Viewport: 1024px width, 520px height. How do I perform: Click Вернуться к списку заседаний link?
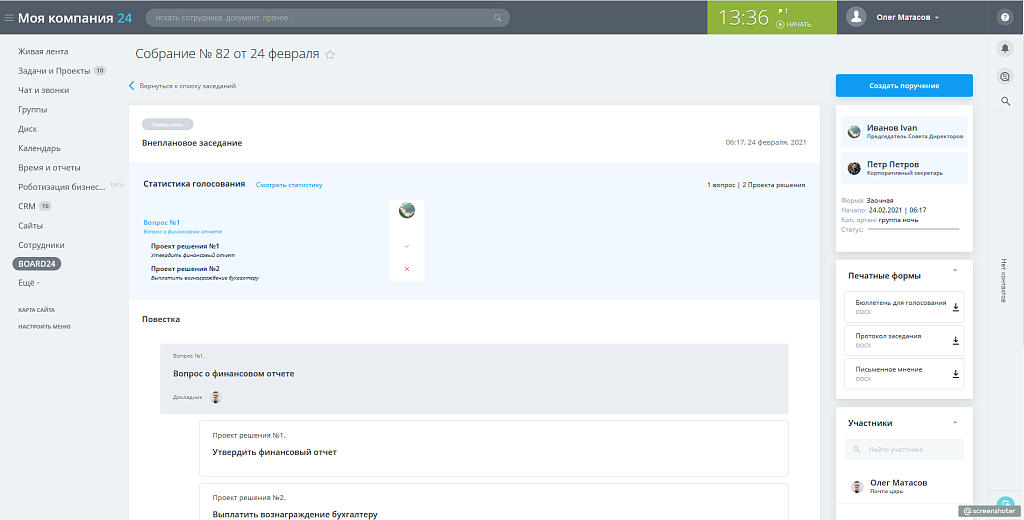click(187, 86)
